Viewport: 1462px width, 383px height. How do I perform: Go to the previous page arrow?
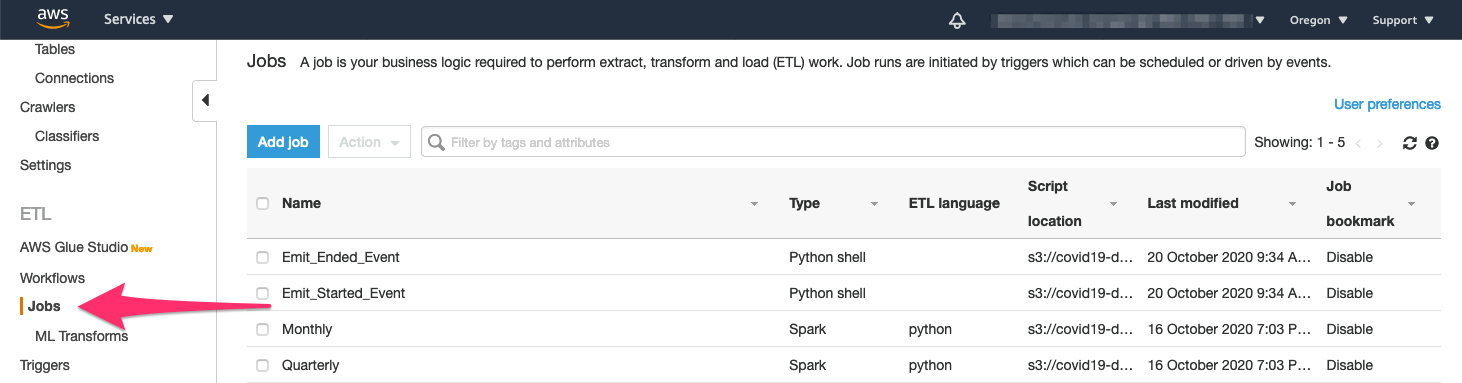[x=1359, y=143]
